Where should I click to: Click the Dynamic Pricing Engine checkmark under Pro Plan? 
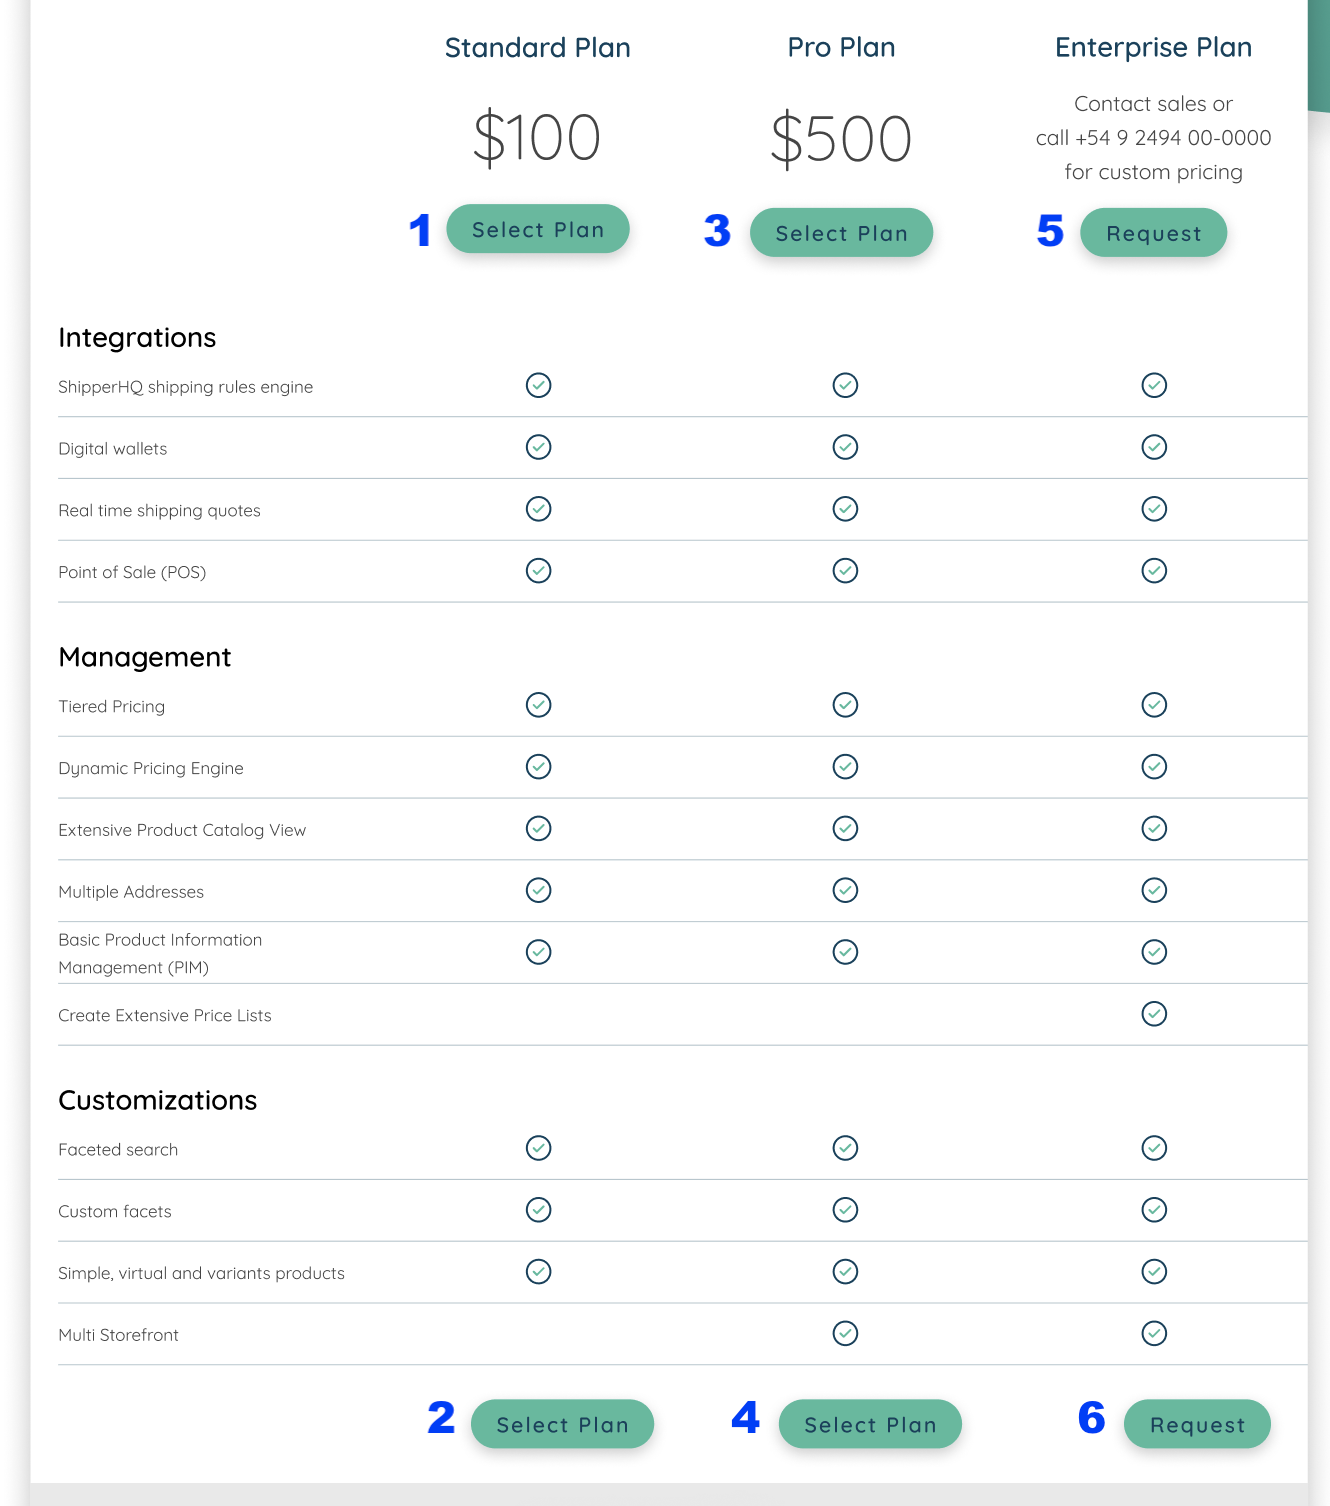tap(845, 766)
